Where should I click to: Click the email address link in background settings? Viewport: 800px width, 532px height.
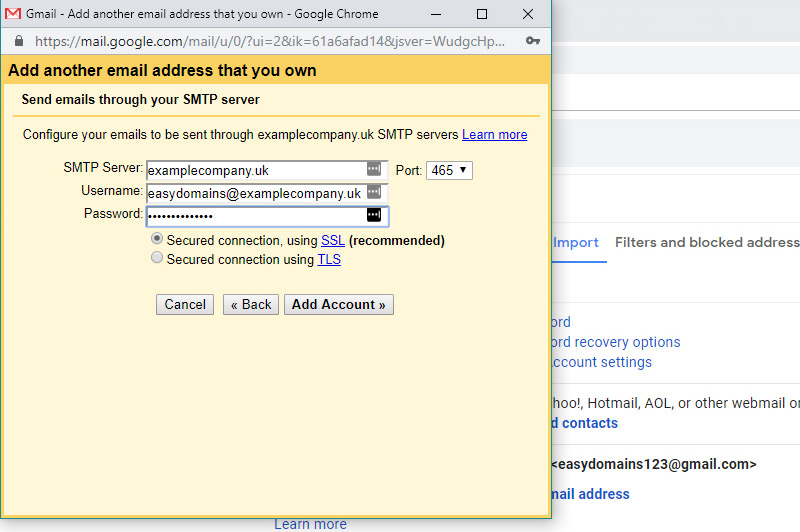point(591,494)
